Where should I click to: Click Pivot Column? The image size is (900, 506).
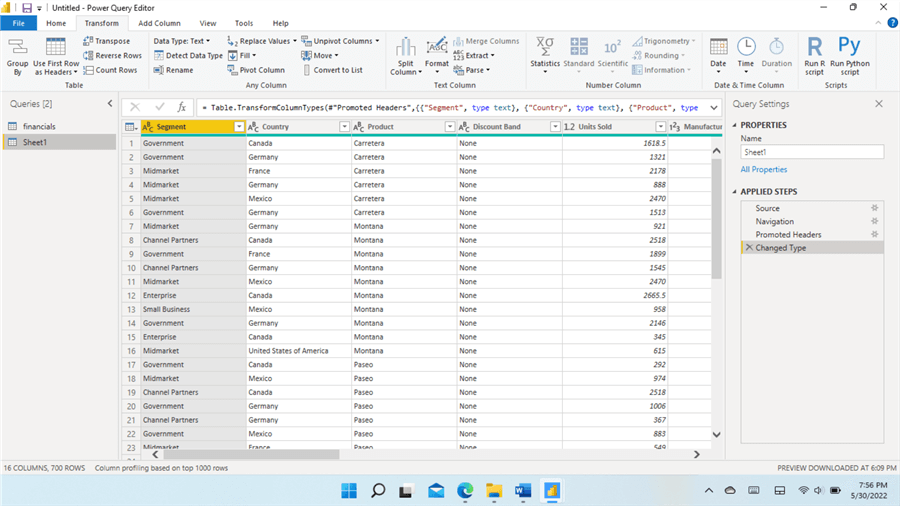[x=256, y=69]
